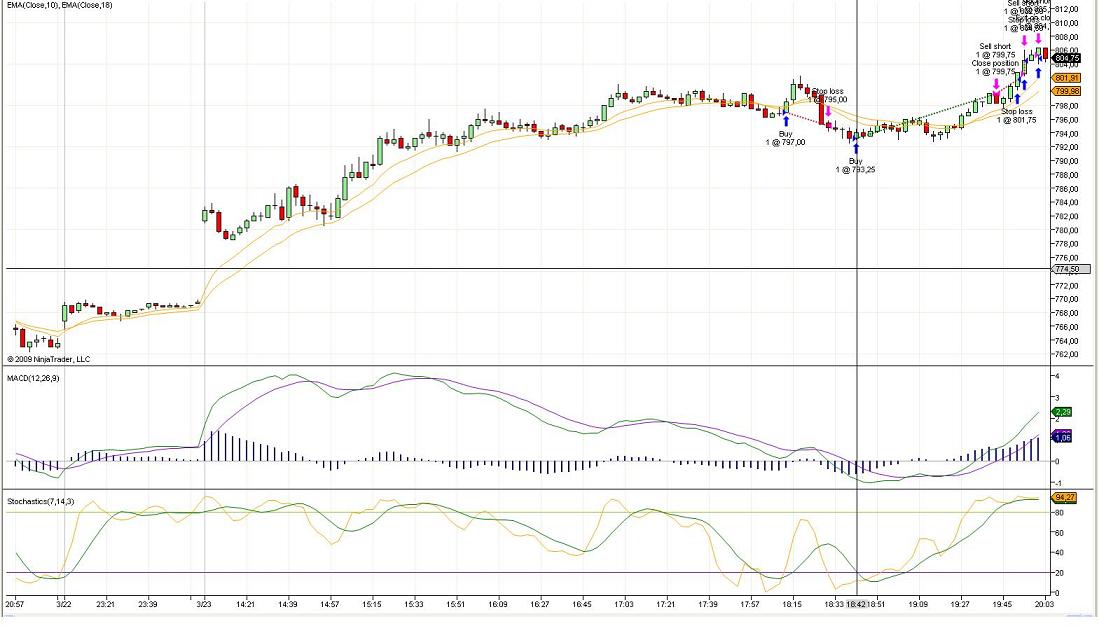The height and width of the screenshot is (626, 1099).
Task: Click the 14:57 time axis label
Action: [330, 604]
